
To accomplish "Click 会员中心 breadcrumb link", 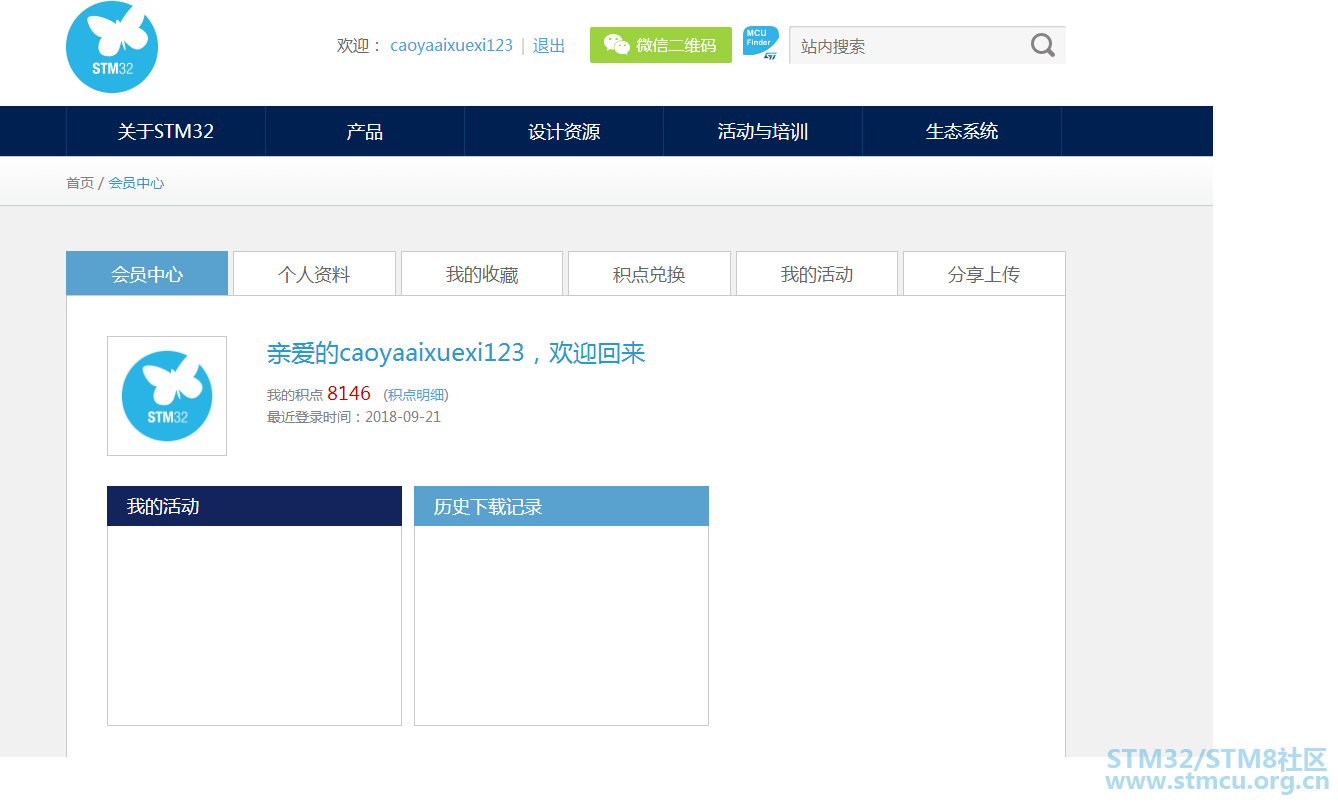I will [136, 183].
